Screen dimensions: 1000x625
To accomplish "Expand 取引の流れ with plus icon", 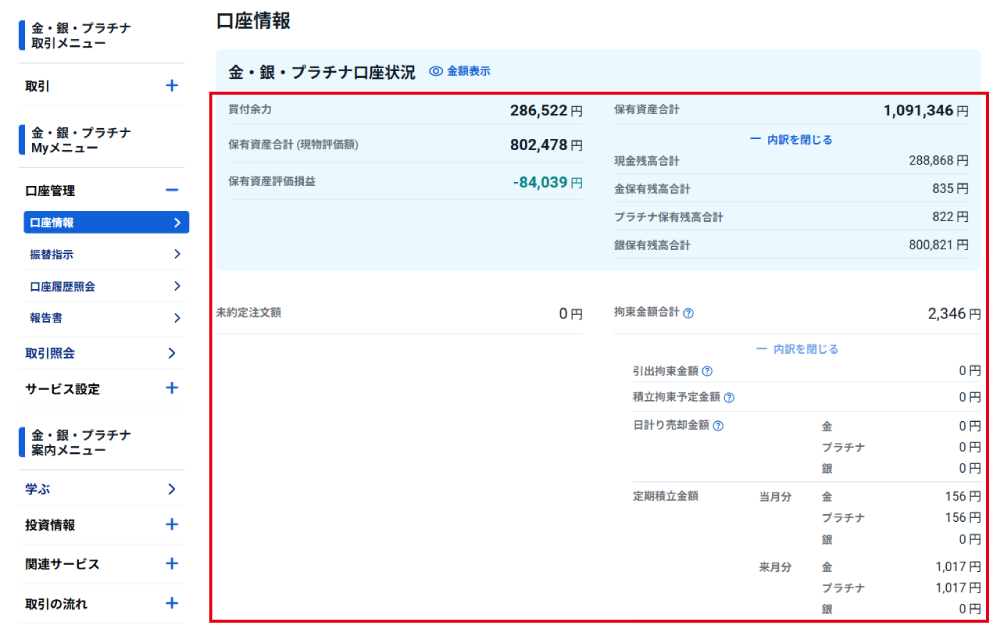I will (172, 603).
